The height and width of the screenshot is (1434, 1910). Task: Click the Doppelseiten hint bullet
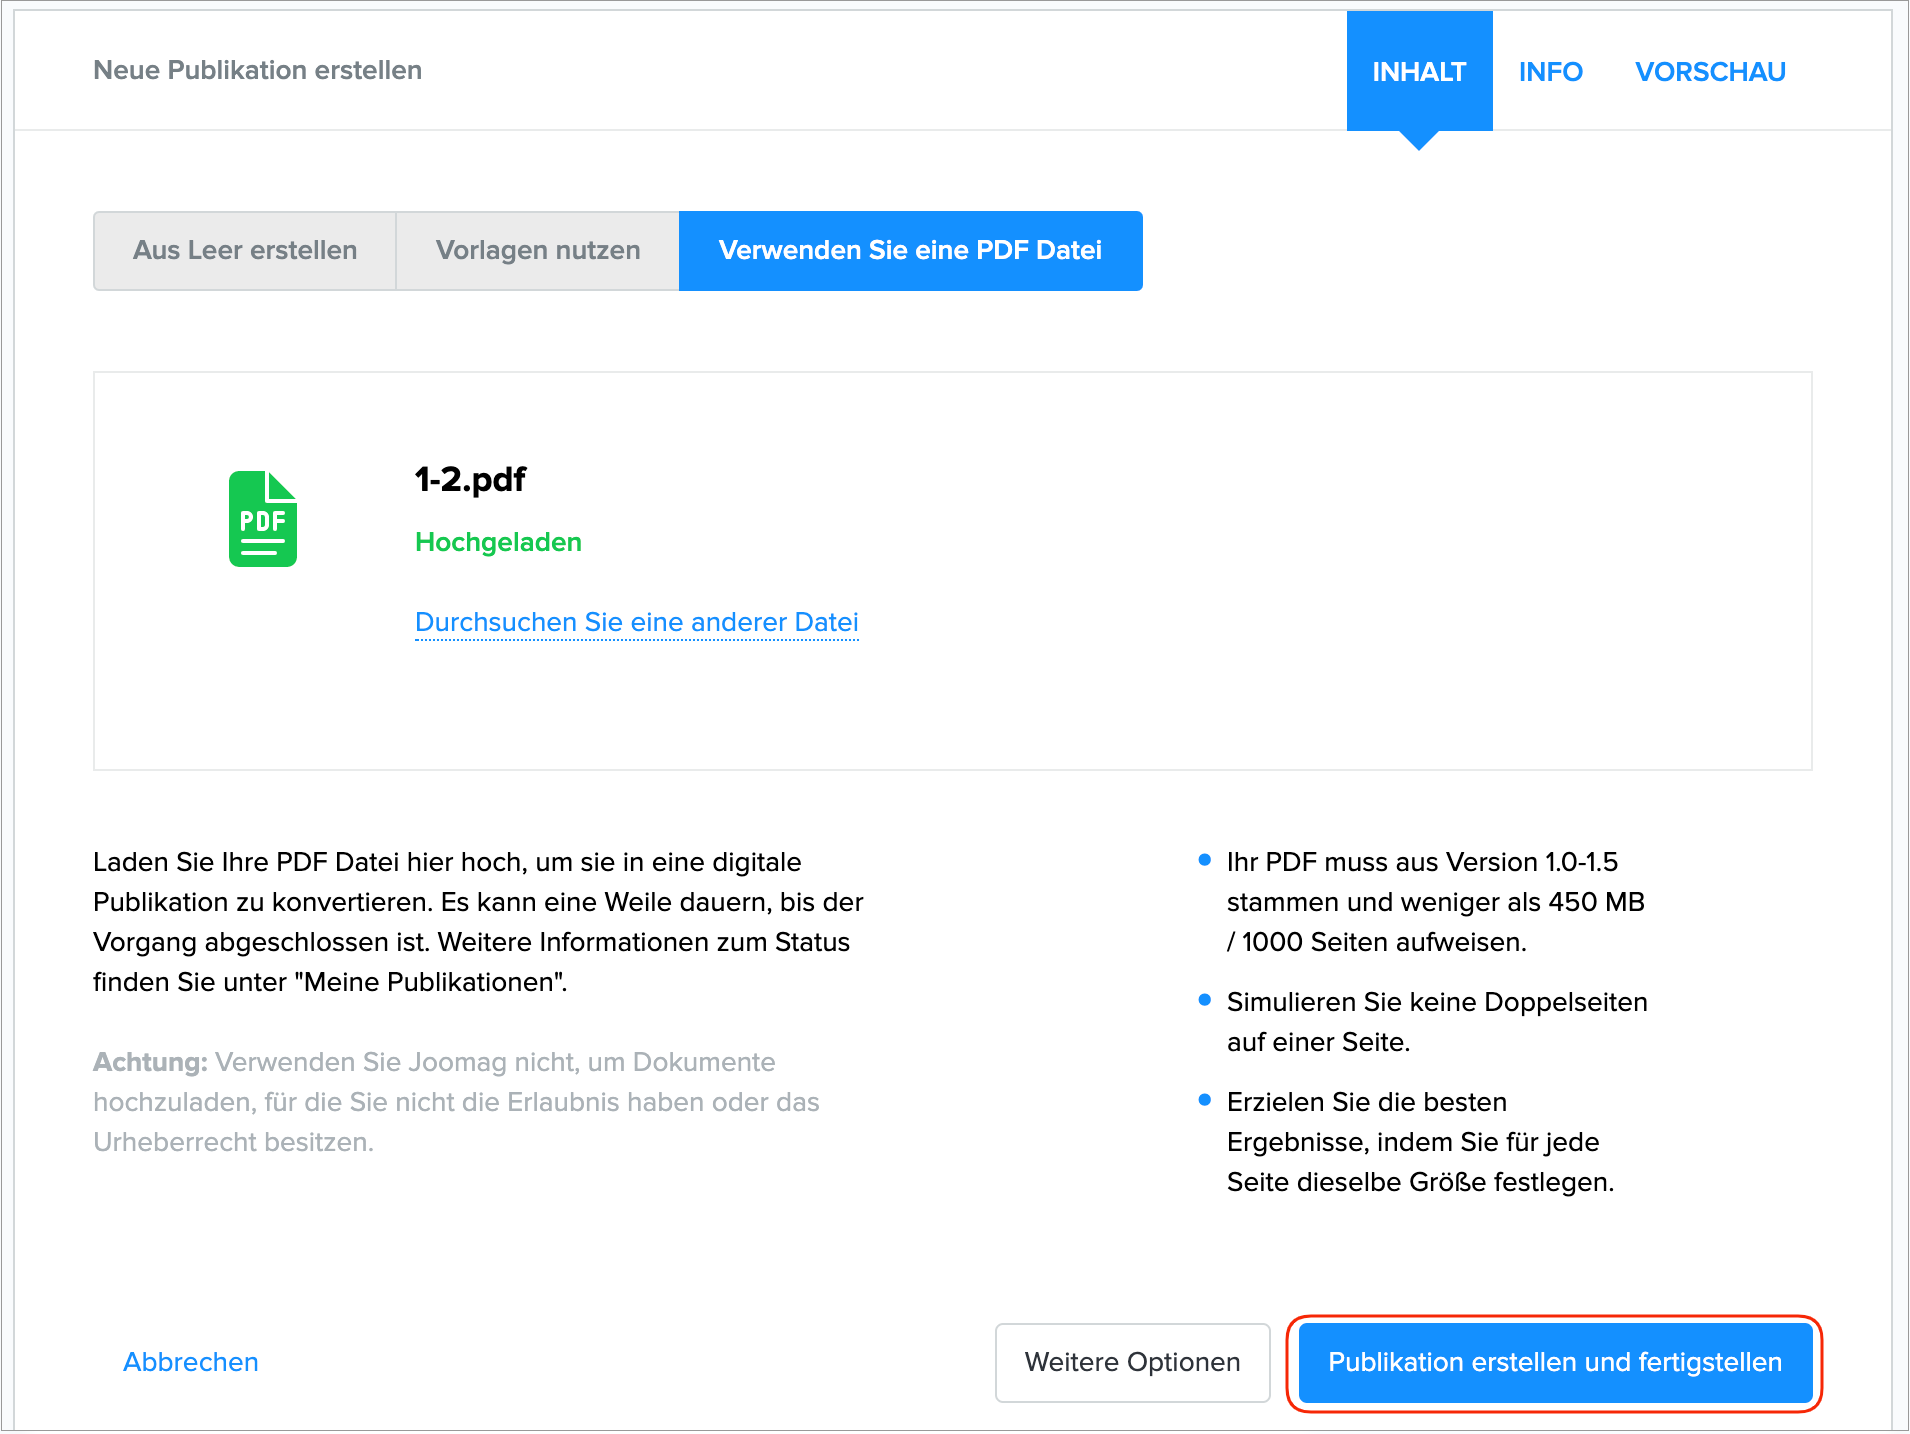tap(1436, 1022)
